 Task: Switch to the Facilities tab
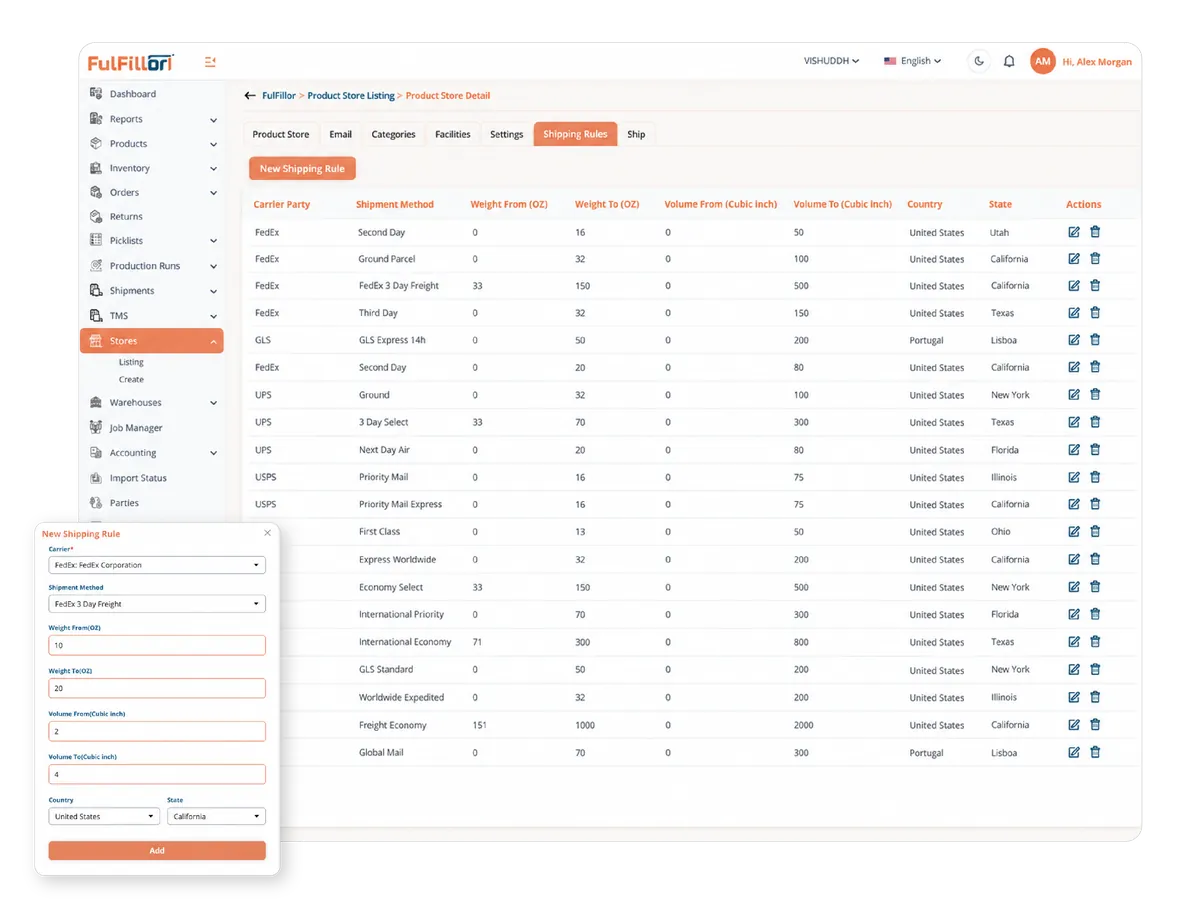click(453, 134)
